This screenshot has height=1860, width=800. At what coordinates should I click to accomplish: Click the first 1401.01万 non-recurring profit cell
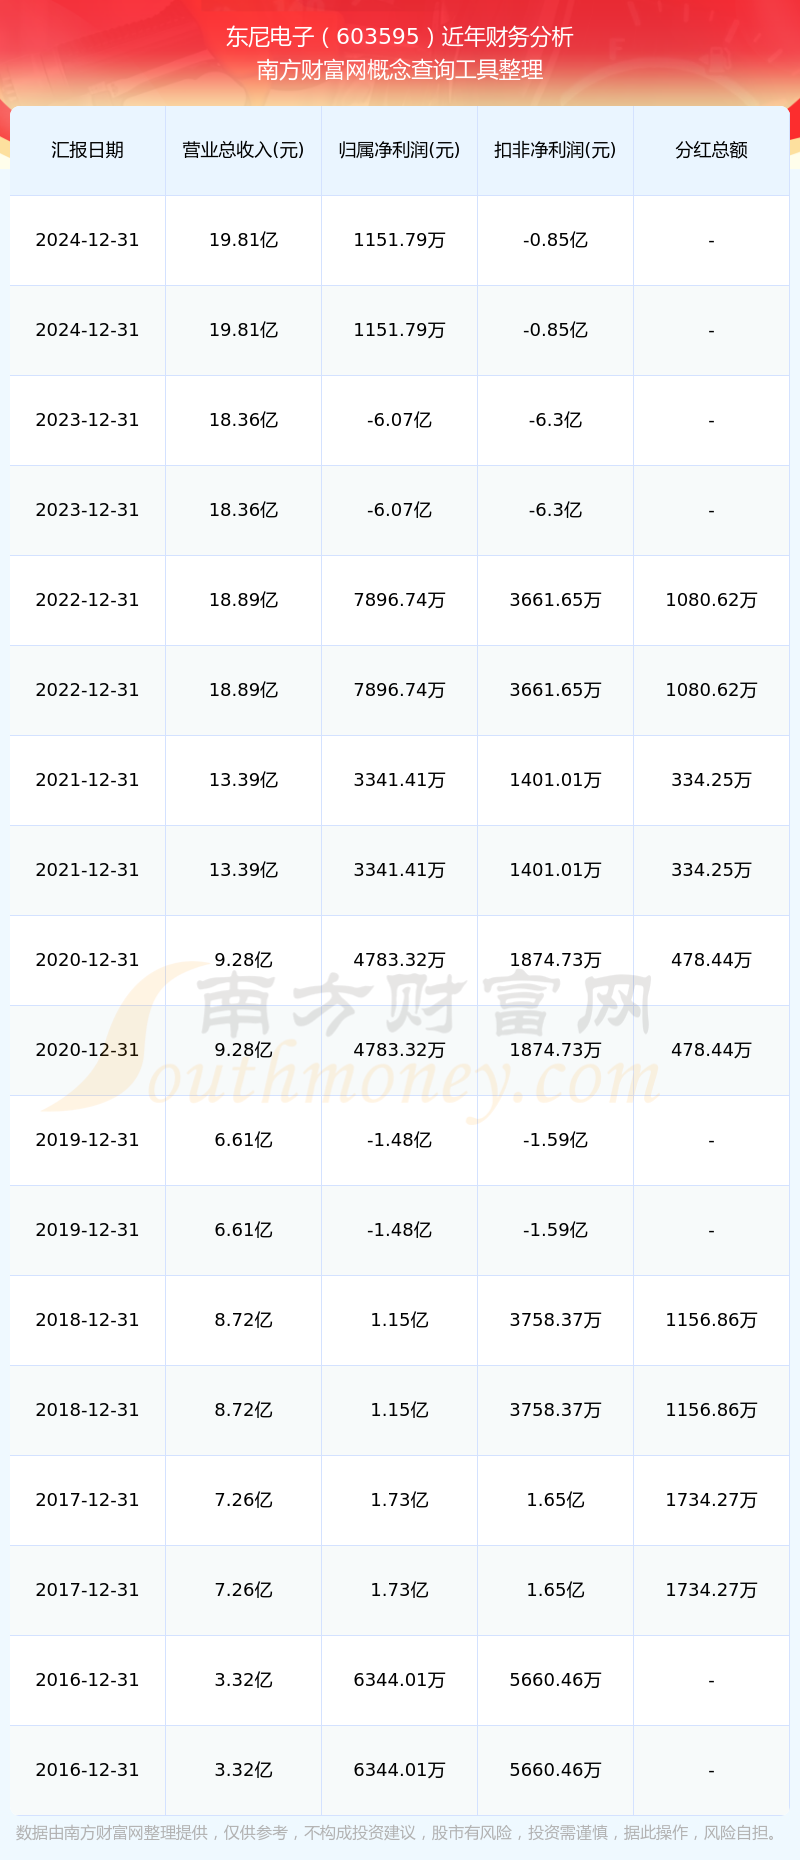click(555, 780)
